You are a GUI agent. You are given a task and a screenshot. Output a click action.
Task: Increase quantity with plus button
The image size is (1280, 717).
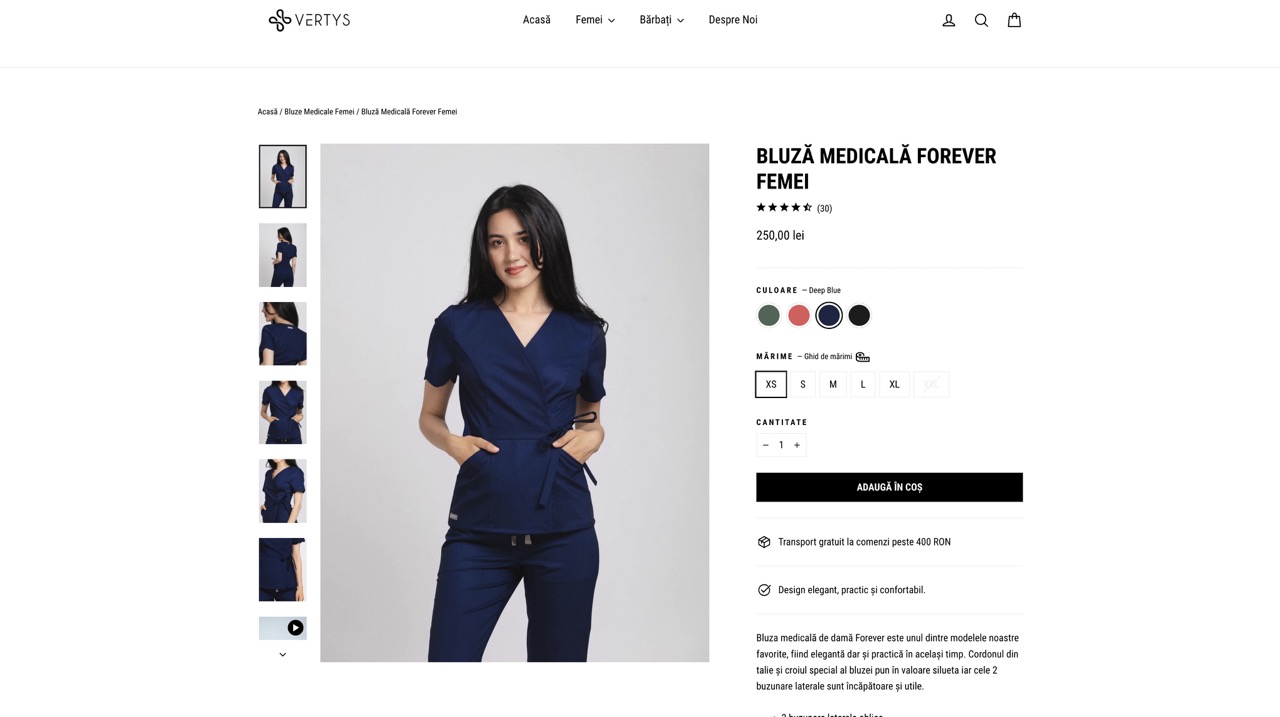(x=797, y=445)
